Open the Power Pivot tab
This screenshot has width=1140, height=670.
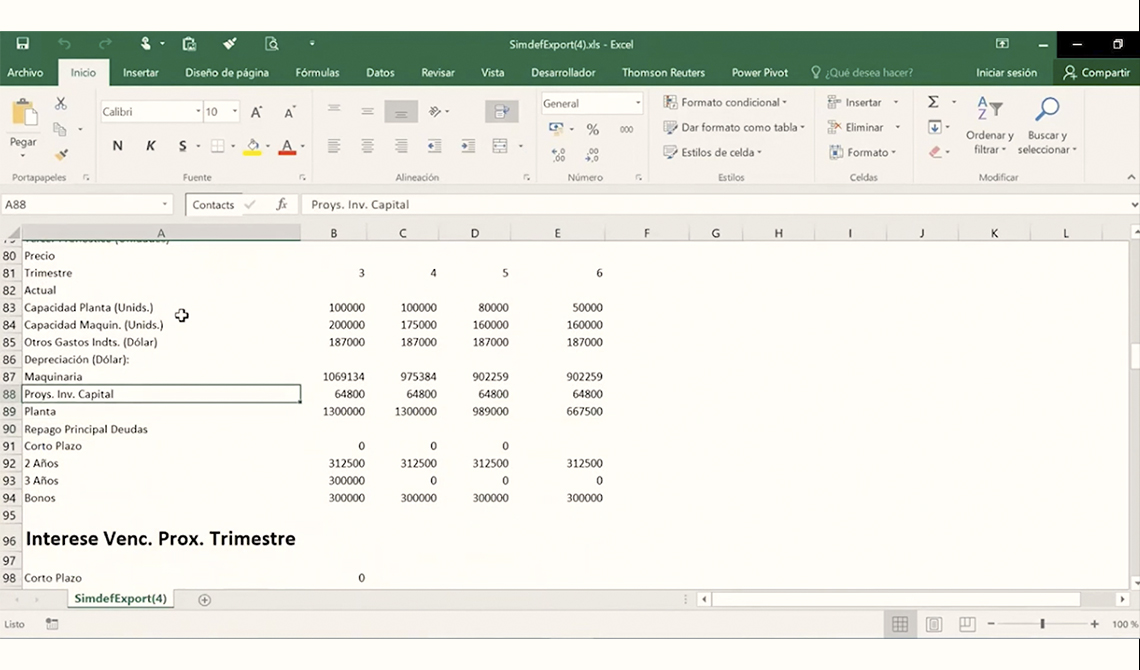tap(760, 72)
